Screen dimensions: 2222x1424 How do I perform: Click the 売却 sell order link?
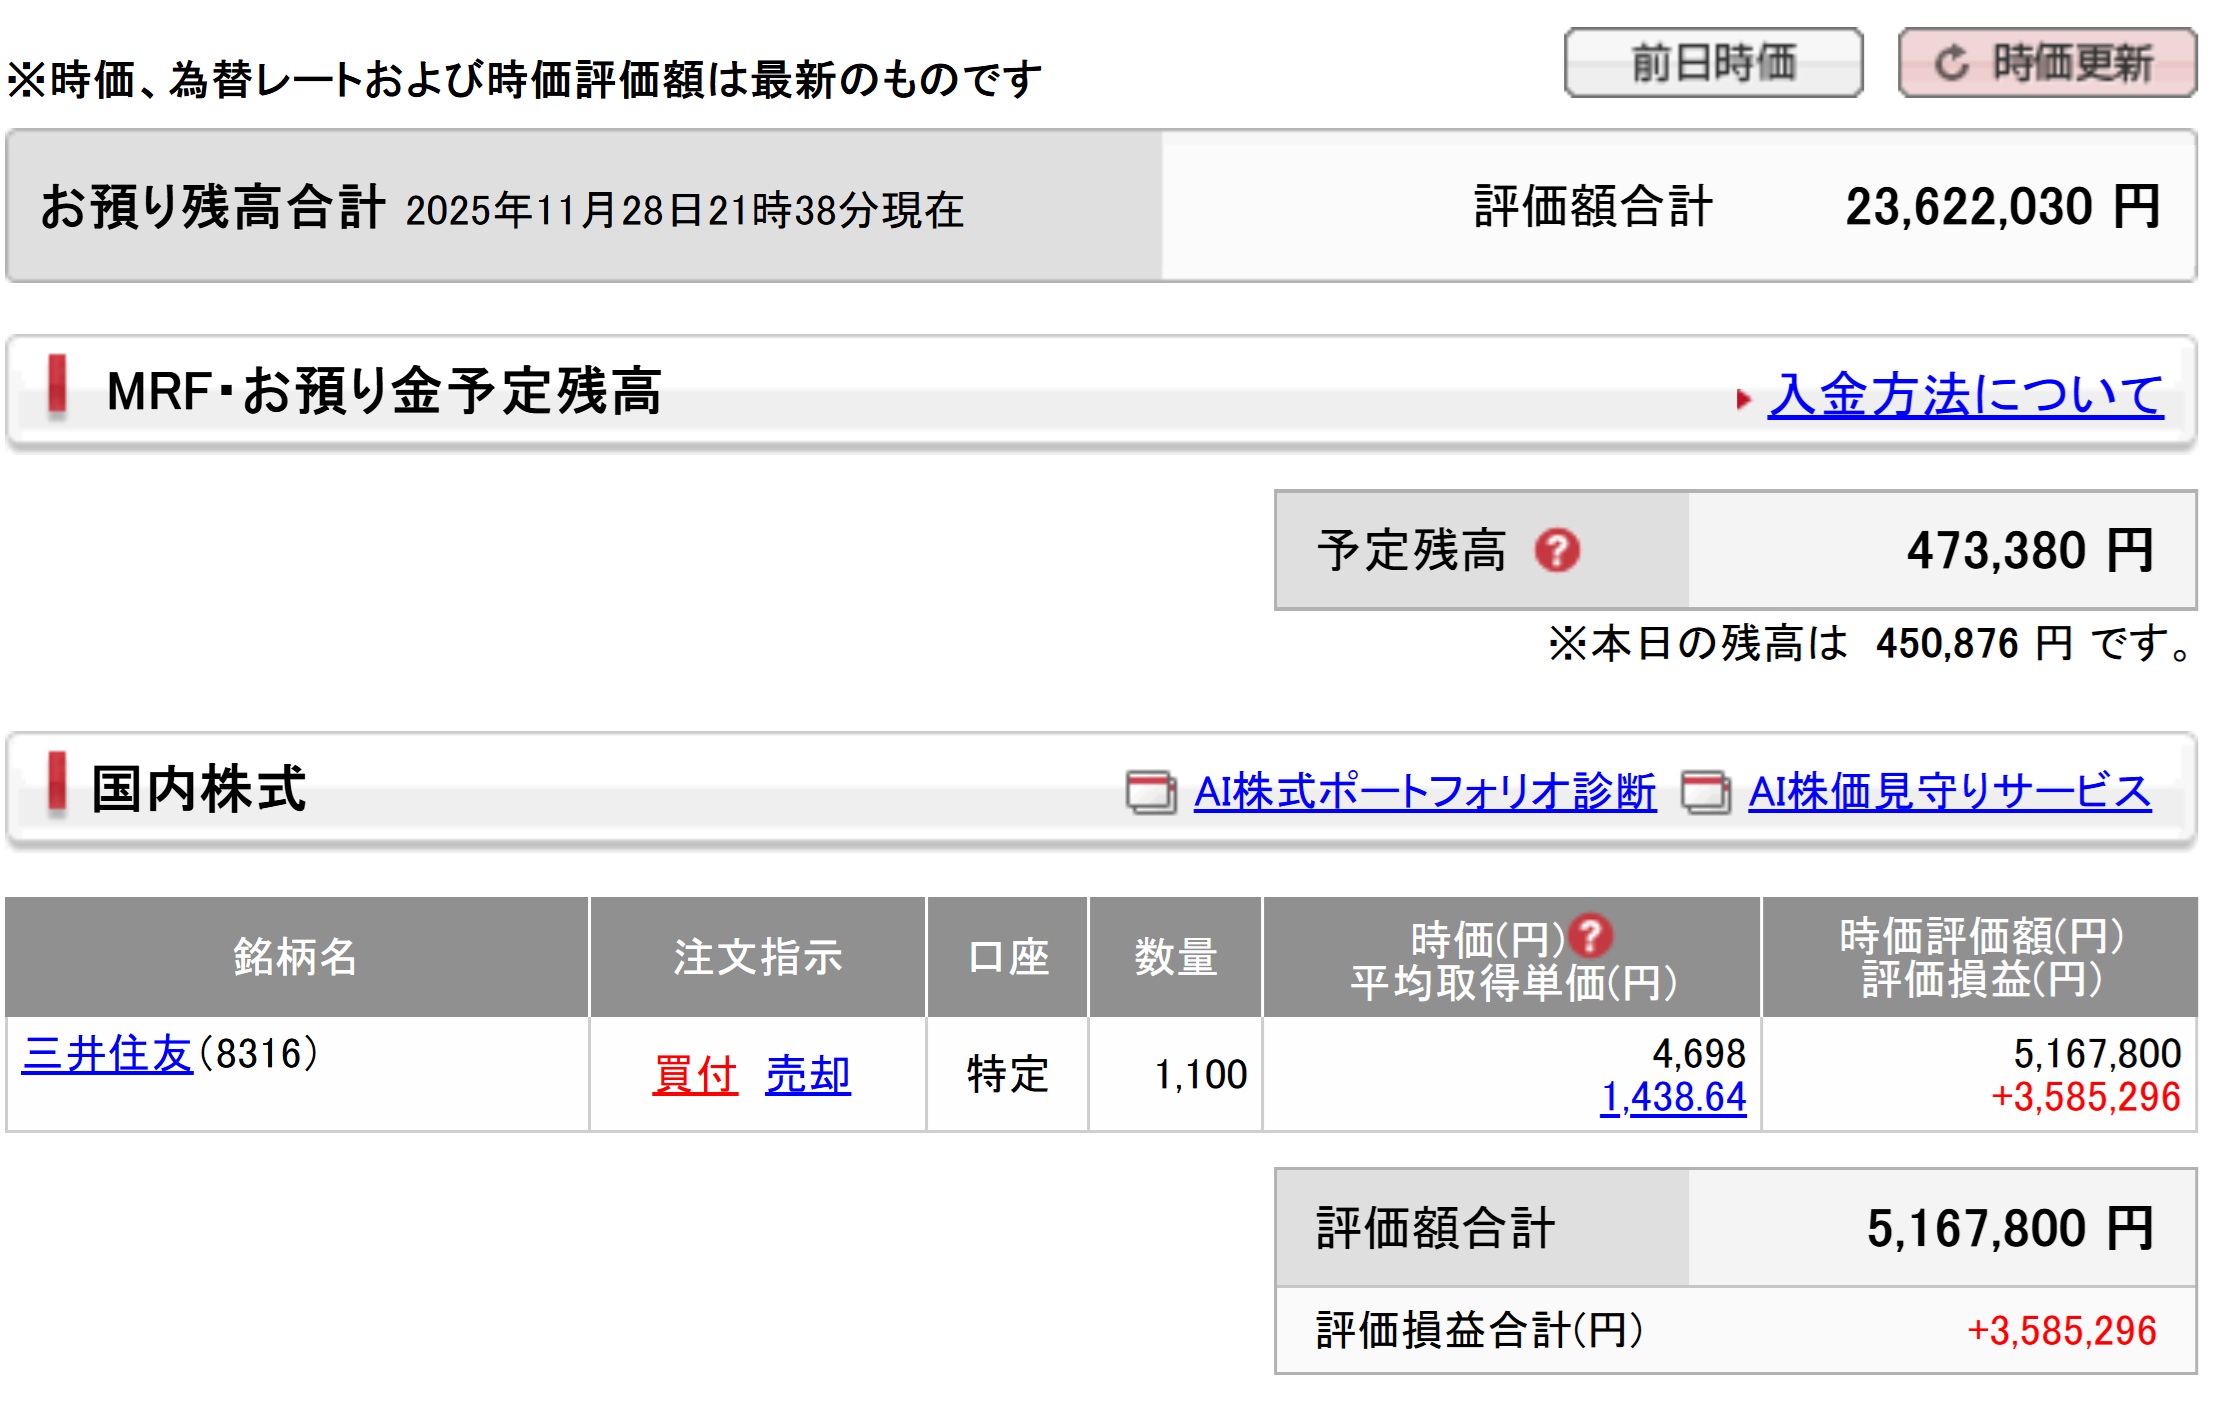808,1076
